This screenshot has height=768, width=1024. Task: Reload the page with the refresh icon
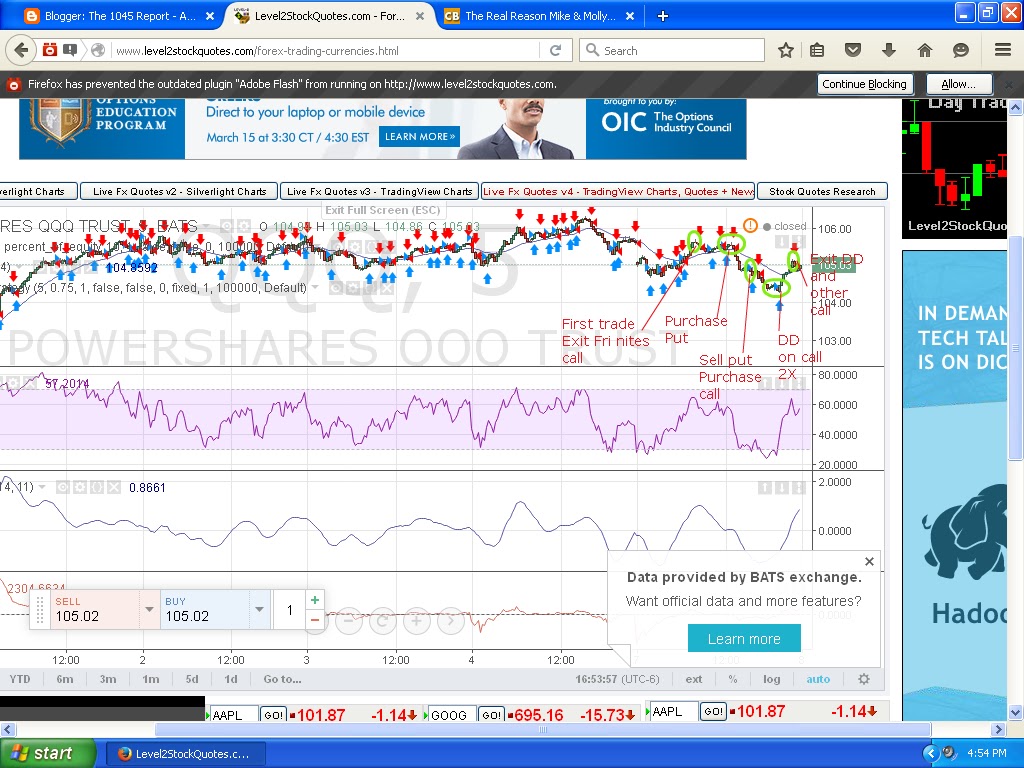pos(556,50)
